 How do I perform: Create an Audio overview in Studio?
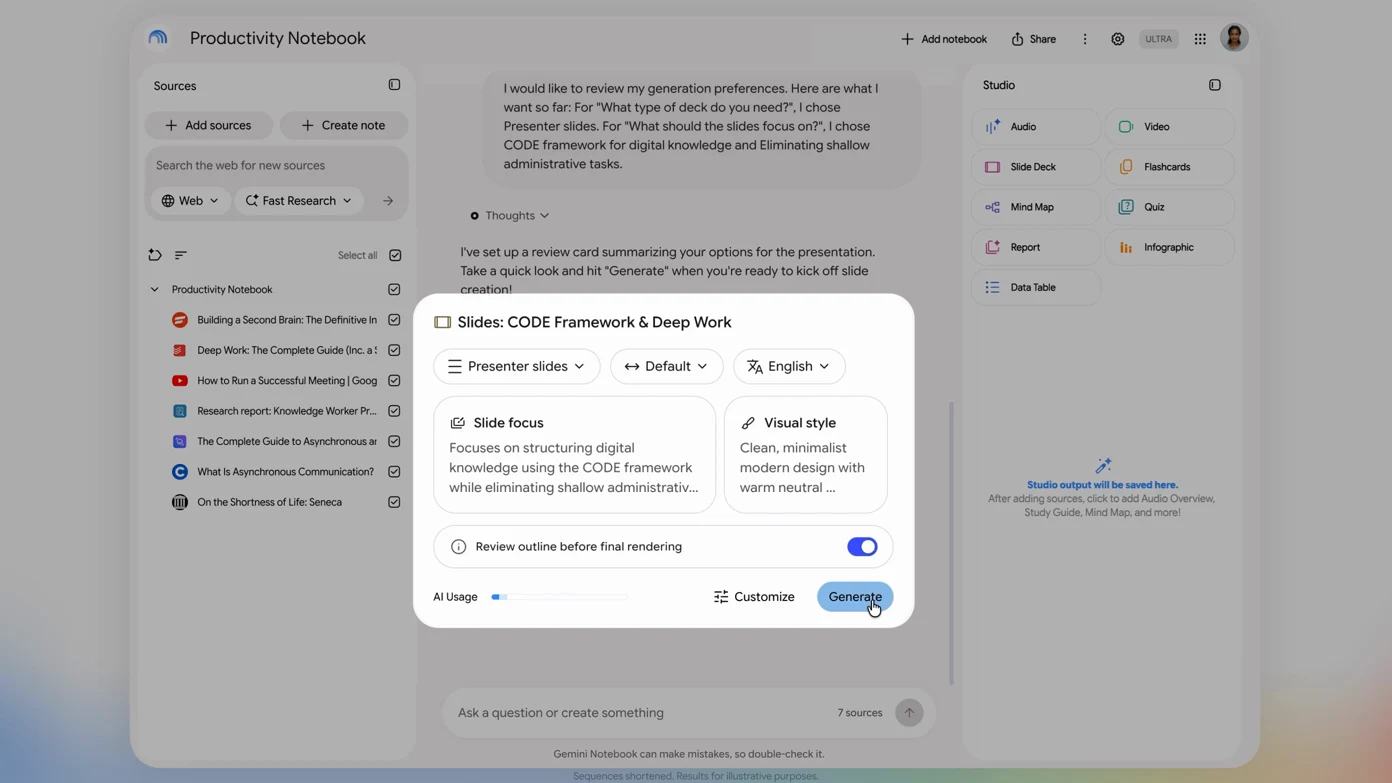(1036, 127)
